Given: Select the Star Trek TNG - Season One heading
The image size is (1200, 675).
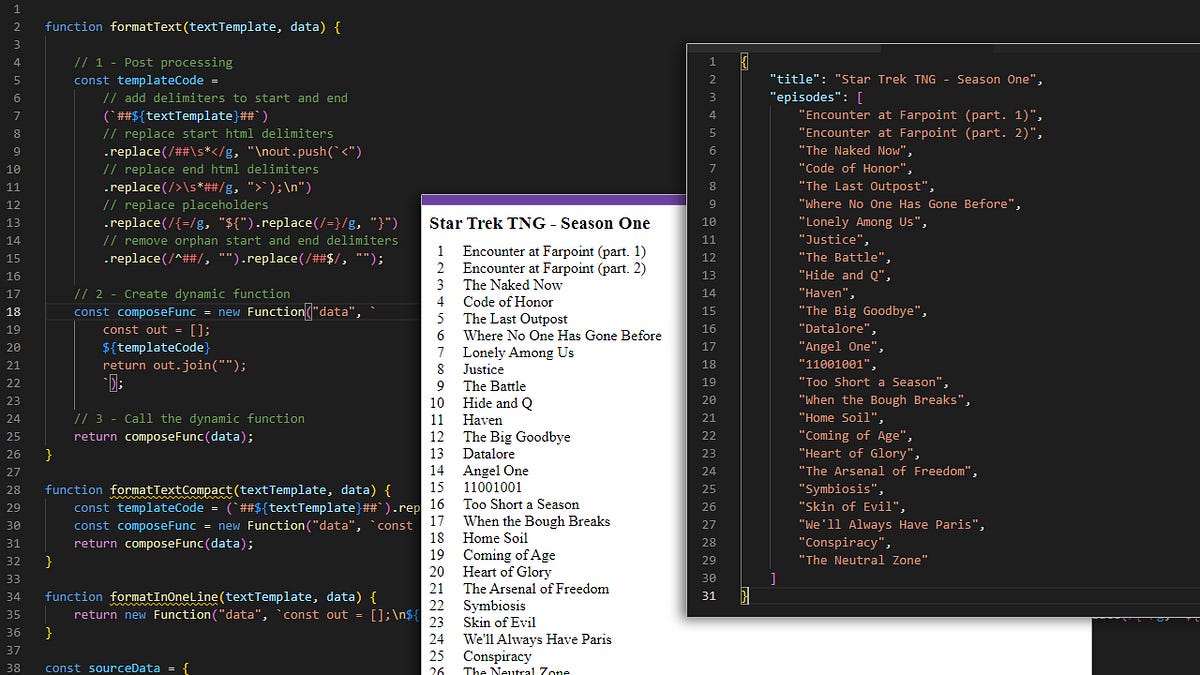Looking at the screenshot, I should pos(539,223).
